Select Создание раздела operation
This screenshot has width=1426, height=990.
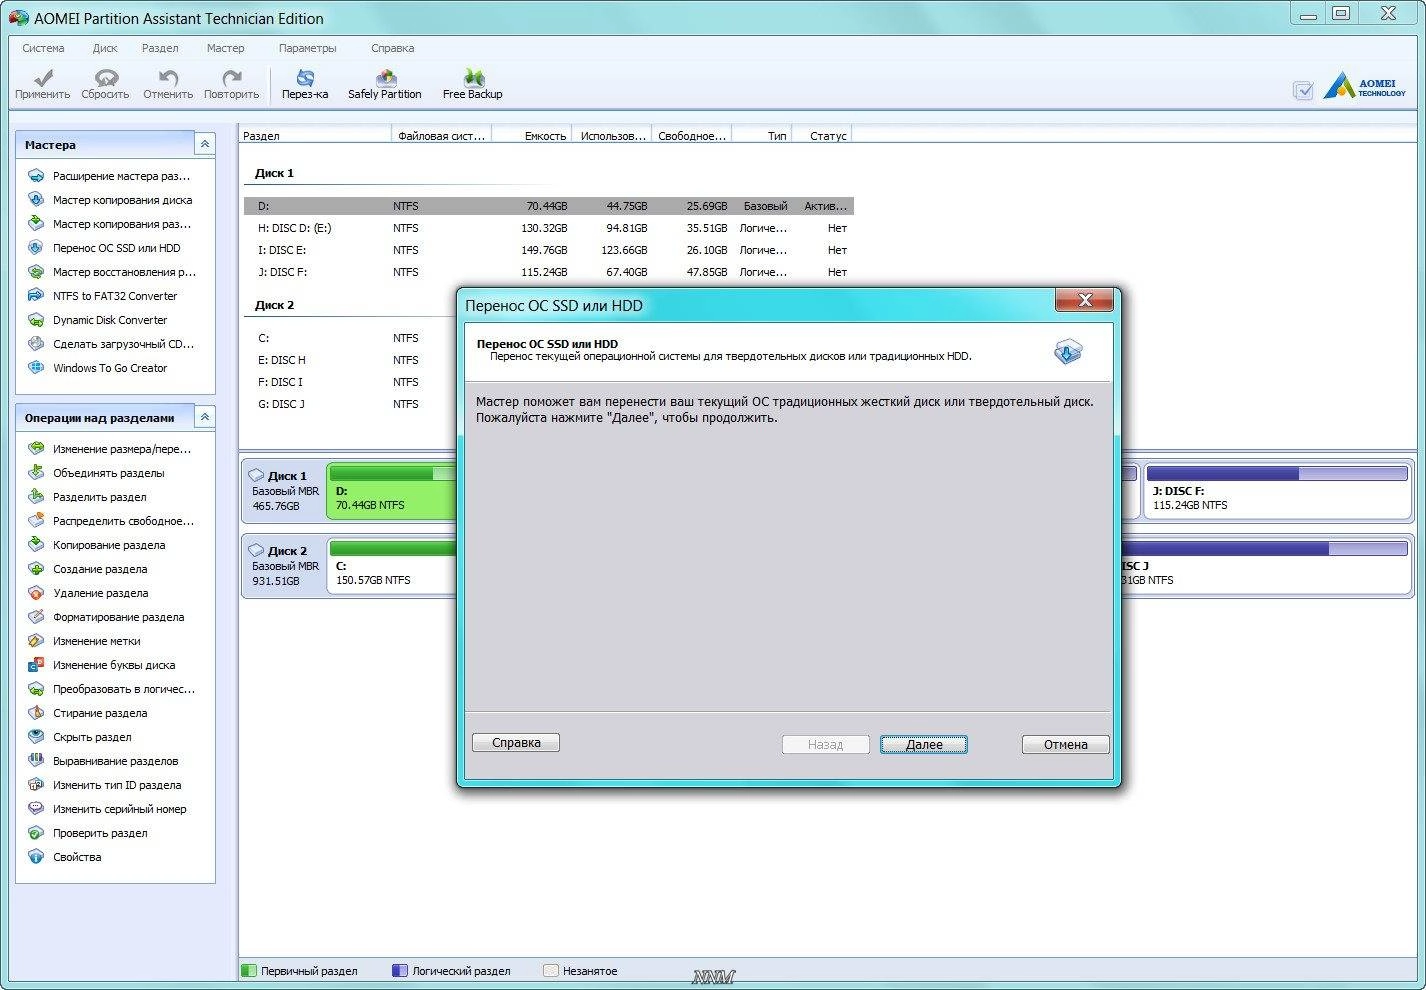click(88, 569)
